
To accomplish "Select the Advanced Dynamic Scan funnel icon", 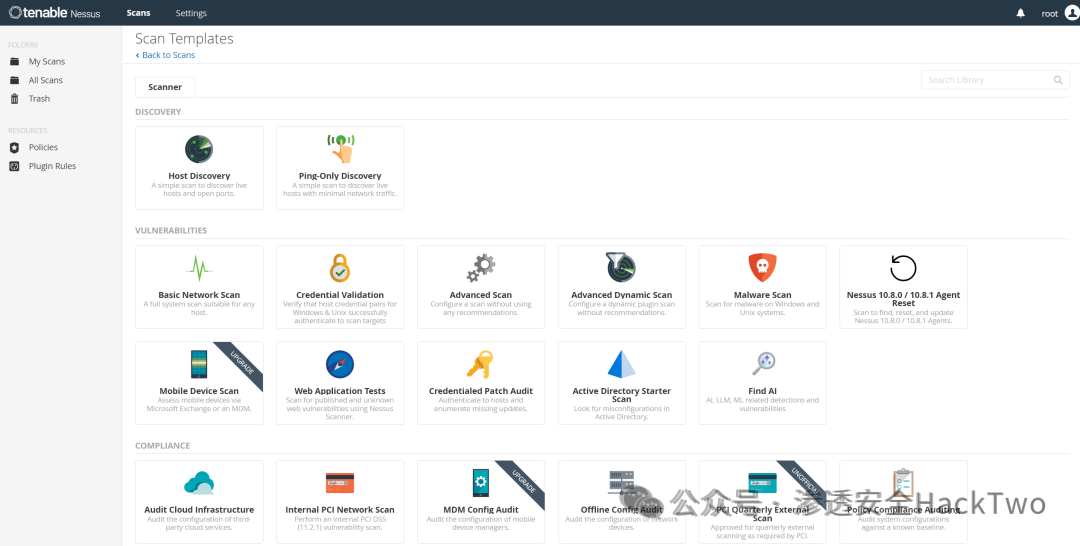I will coord(621,267).
